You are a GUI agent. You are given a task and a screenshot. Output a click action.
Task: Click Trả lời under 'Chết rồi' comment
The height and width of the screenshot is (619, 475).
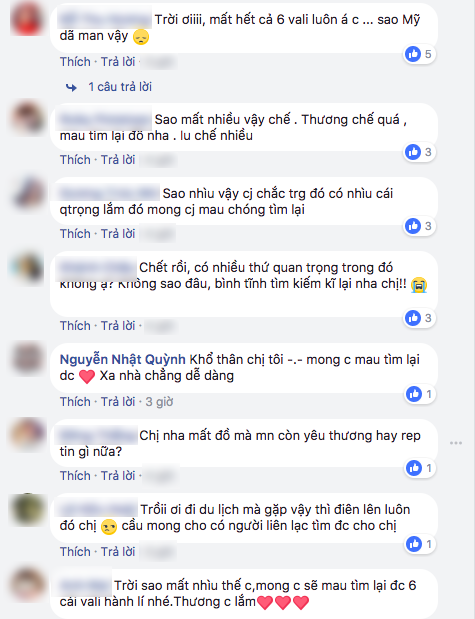(118, 326)
